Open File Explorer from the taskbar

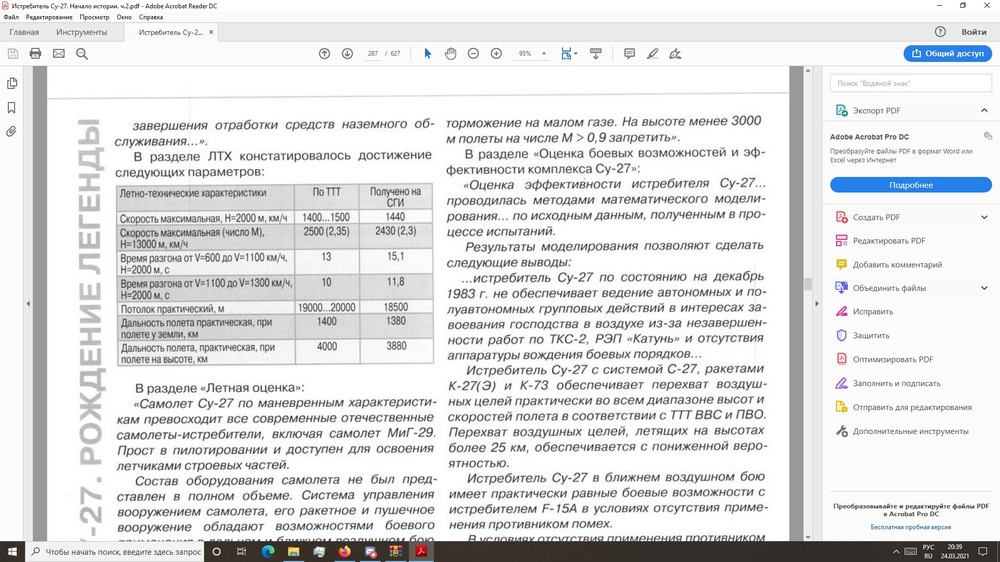tap(293, 552)
